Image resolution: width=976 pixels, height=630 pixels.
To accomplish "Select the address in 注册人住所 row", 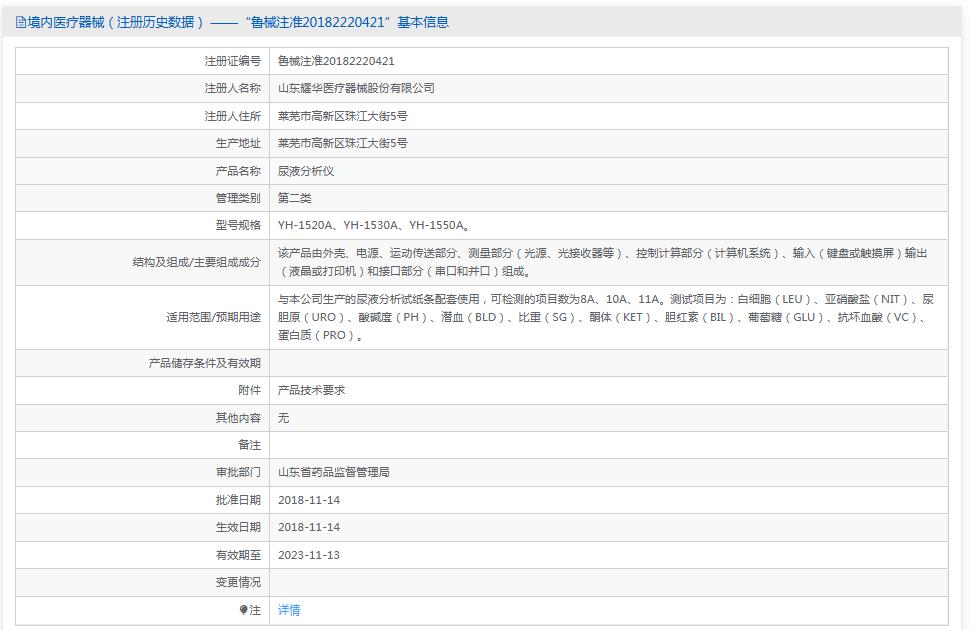I will pos(343,116).
